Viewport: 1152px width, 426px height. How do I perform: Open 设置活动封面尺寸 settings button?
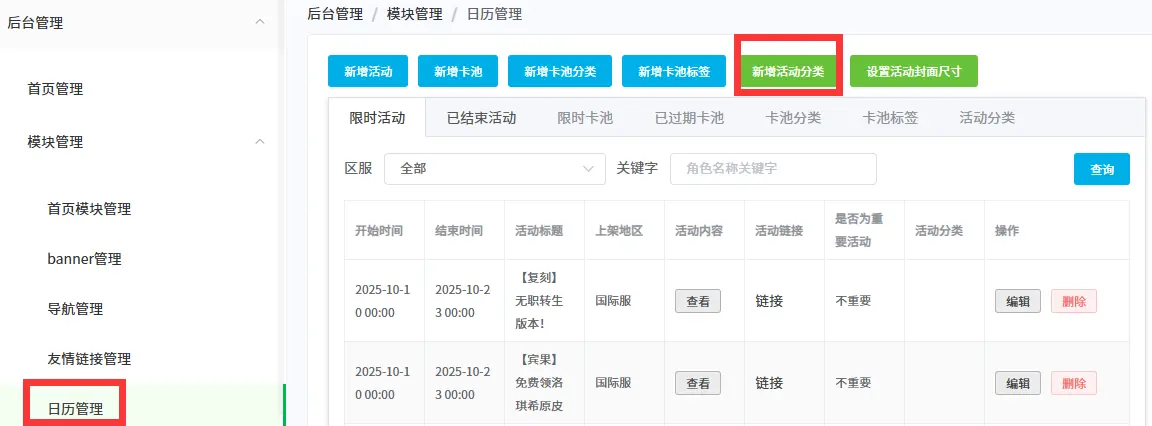tap(913, 71)
